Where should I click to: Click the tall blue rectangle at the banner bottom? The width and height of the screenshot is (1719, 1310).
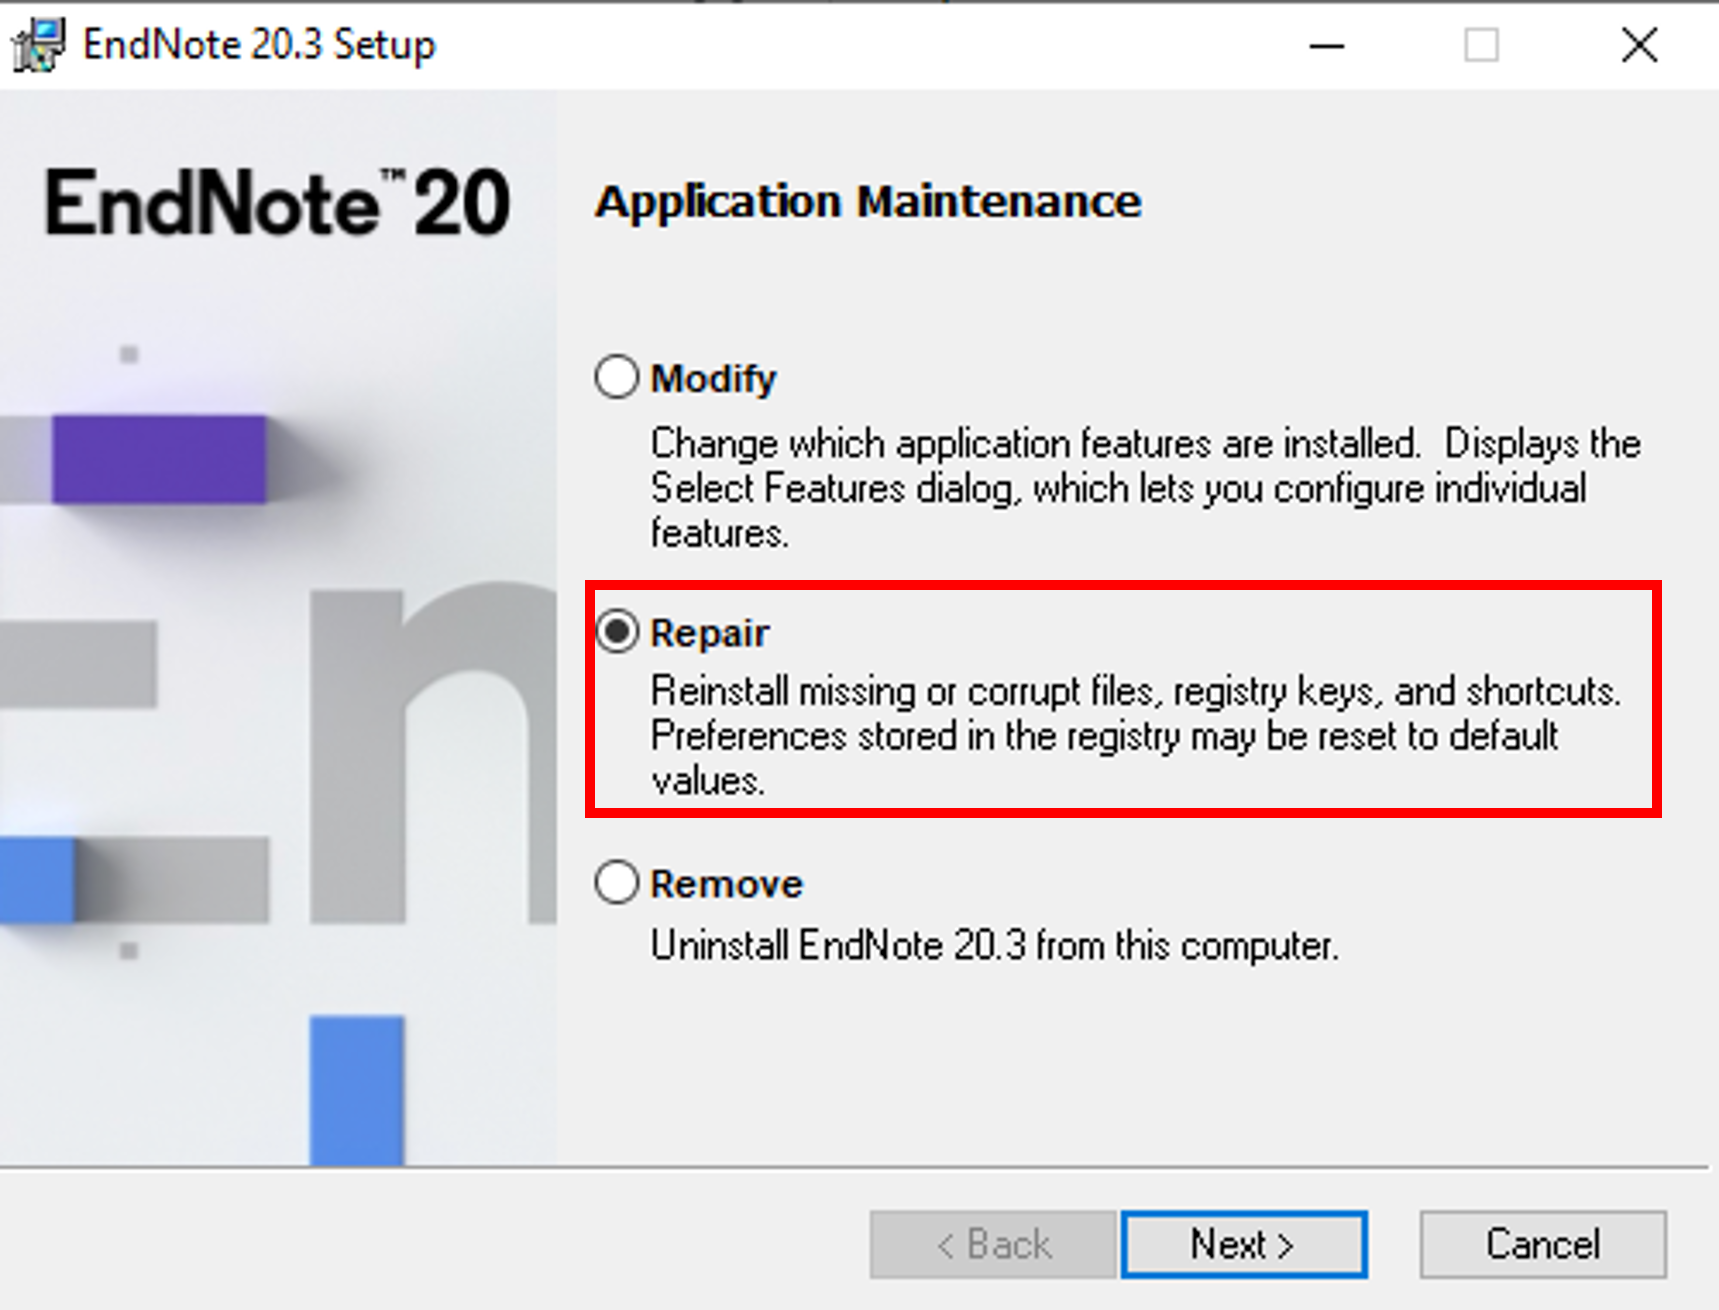tap(357, 1090)
